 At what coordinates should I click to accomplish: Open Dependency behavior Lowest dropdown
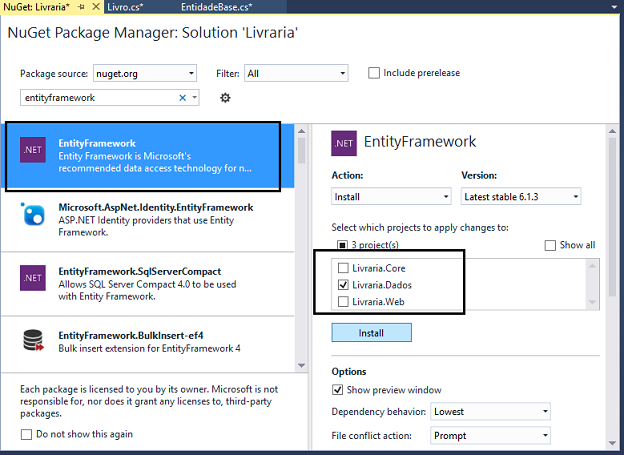(x=490, y=411)
